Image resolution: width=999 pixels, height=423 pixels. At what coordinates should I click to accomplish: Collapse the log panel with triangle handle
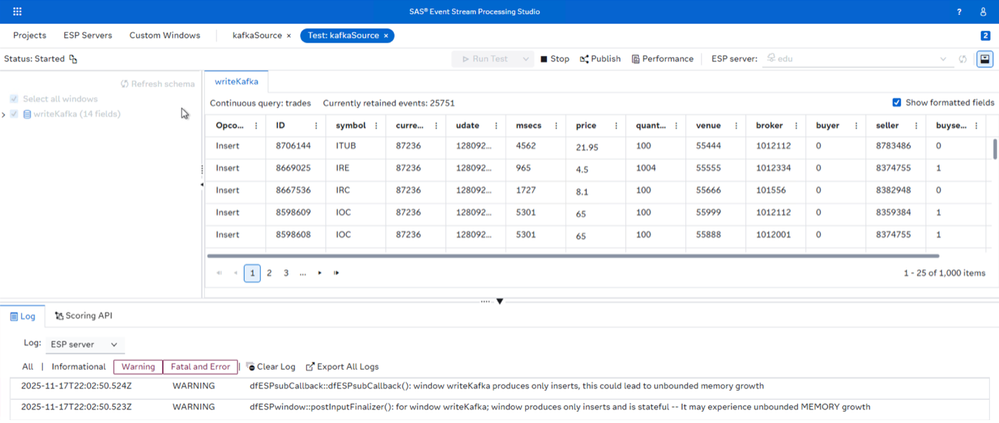(x=500, y=301)
